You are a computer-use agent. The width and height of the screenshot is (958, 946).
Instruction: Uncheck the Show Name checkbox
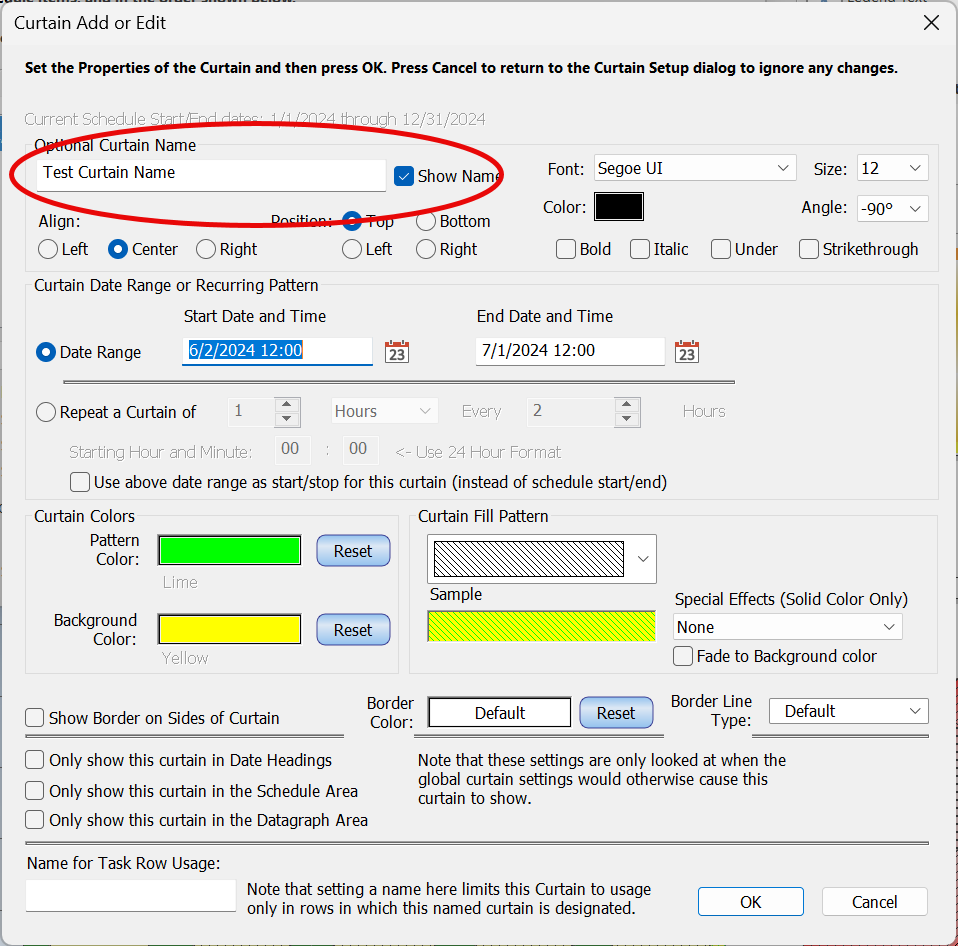pos(403,175)
